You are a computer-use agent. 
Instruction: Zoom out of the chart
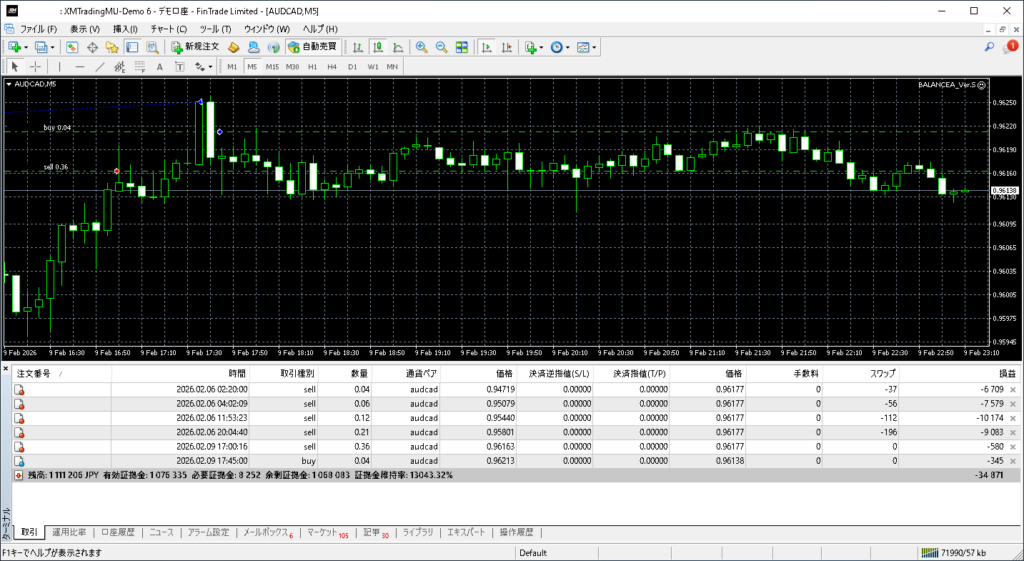(x=441, y=47)
